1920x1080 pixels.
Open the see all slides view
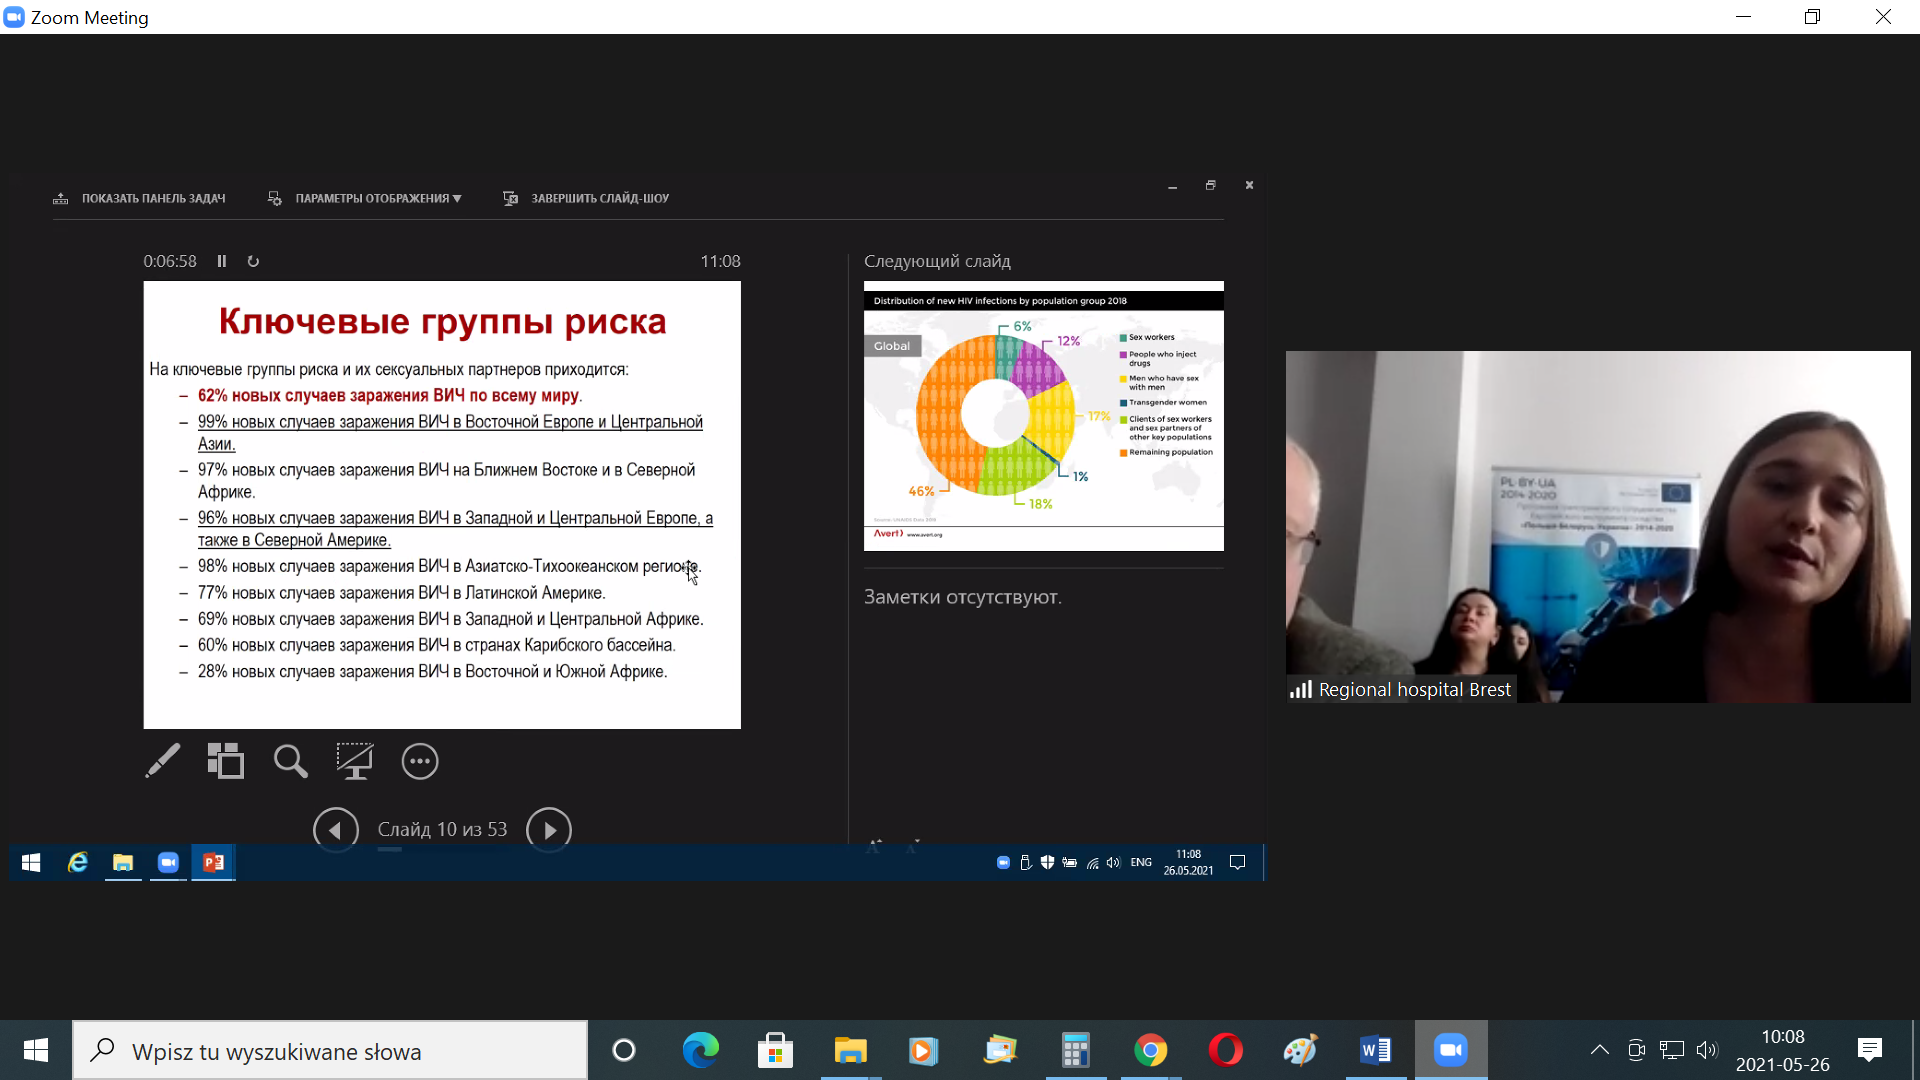pos(226,761)
